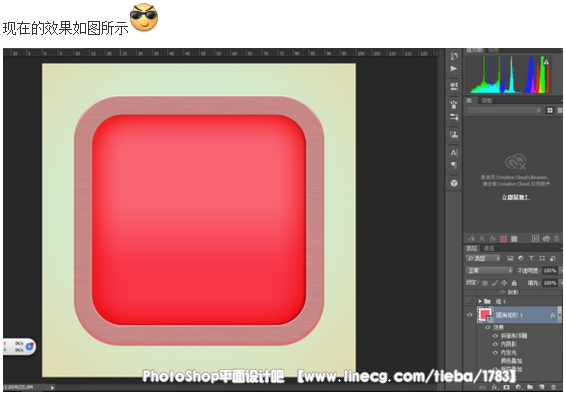Click the floating speed widget icon
The image size is (566, 393).
coord(30,346)
